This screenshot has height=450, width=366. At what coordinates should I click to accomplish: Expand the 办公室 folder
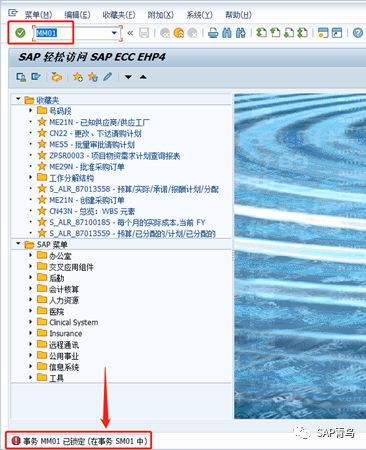(x=31, y=255)
